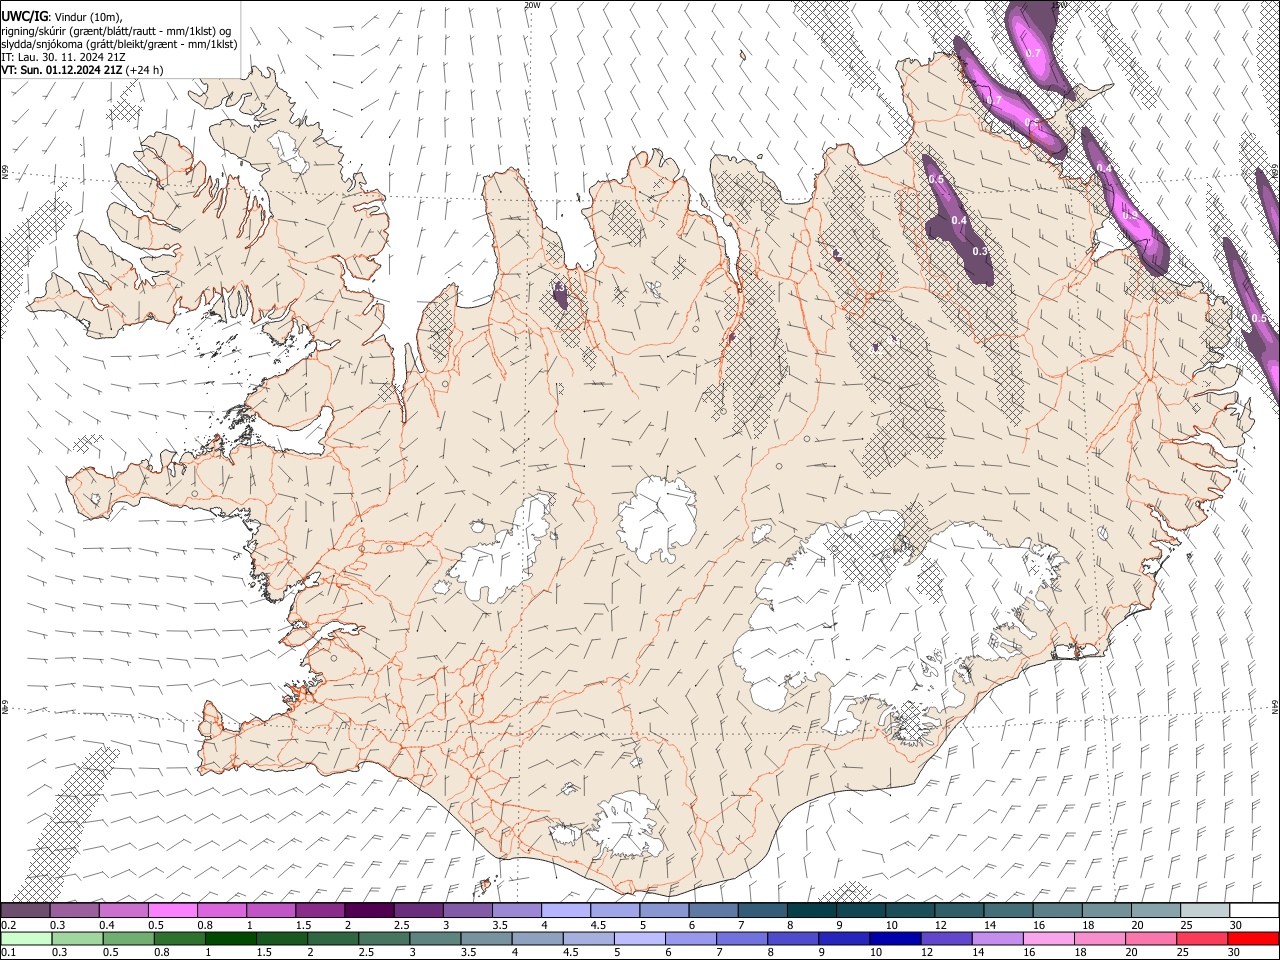Pick the dark teal swatch at snow value 8
Image resolution: width=1280 pixels, height=960 pixels.
coord(811,910)
